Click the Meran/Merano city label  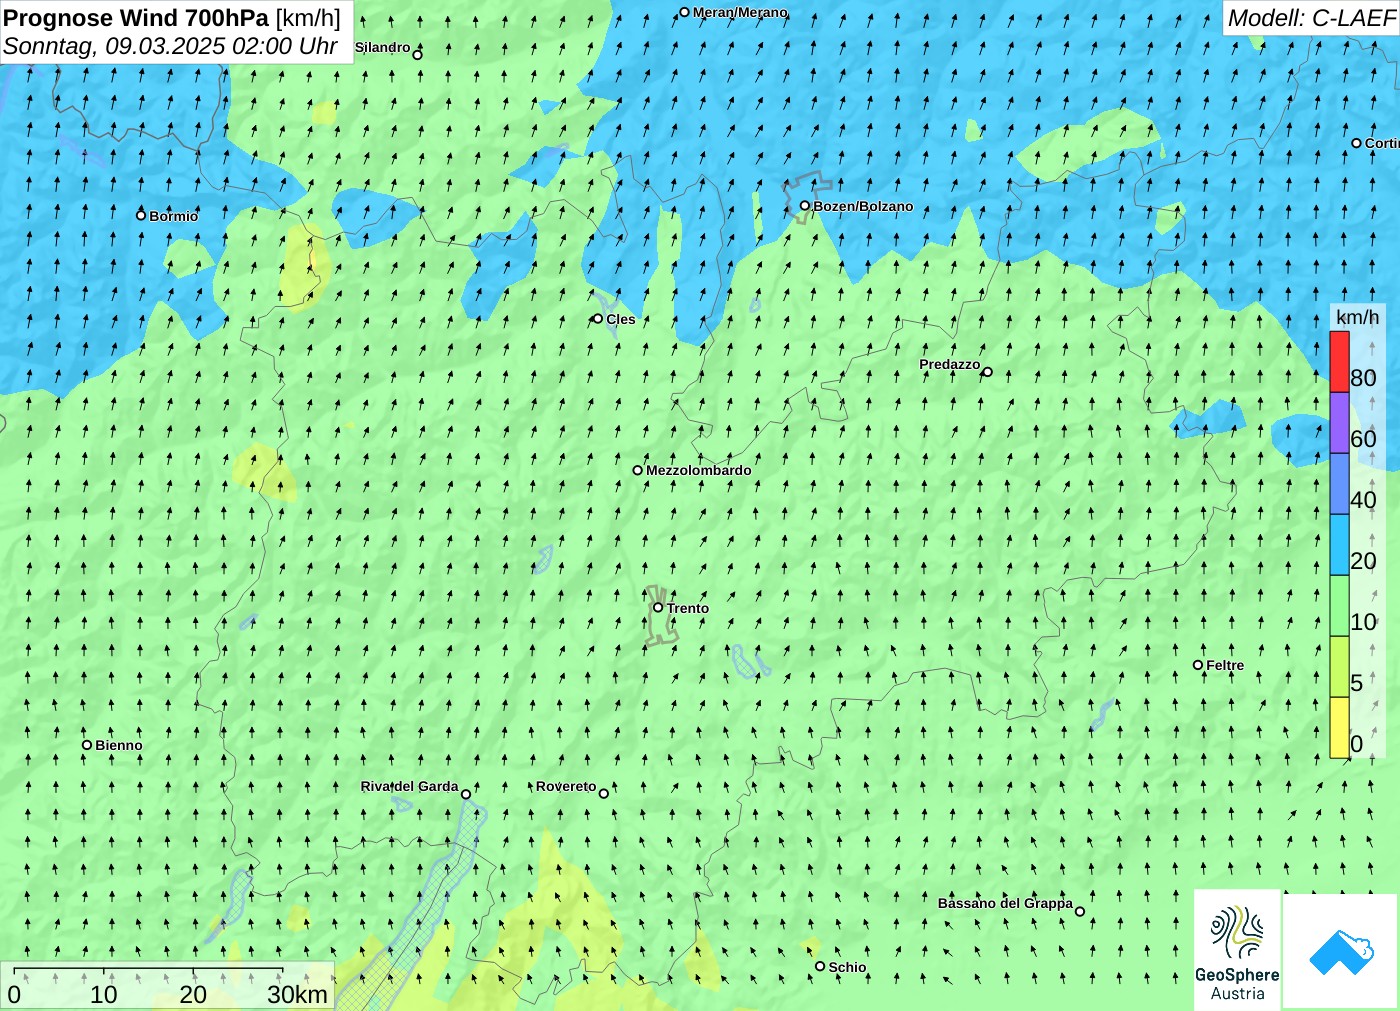tap(740, 12)
